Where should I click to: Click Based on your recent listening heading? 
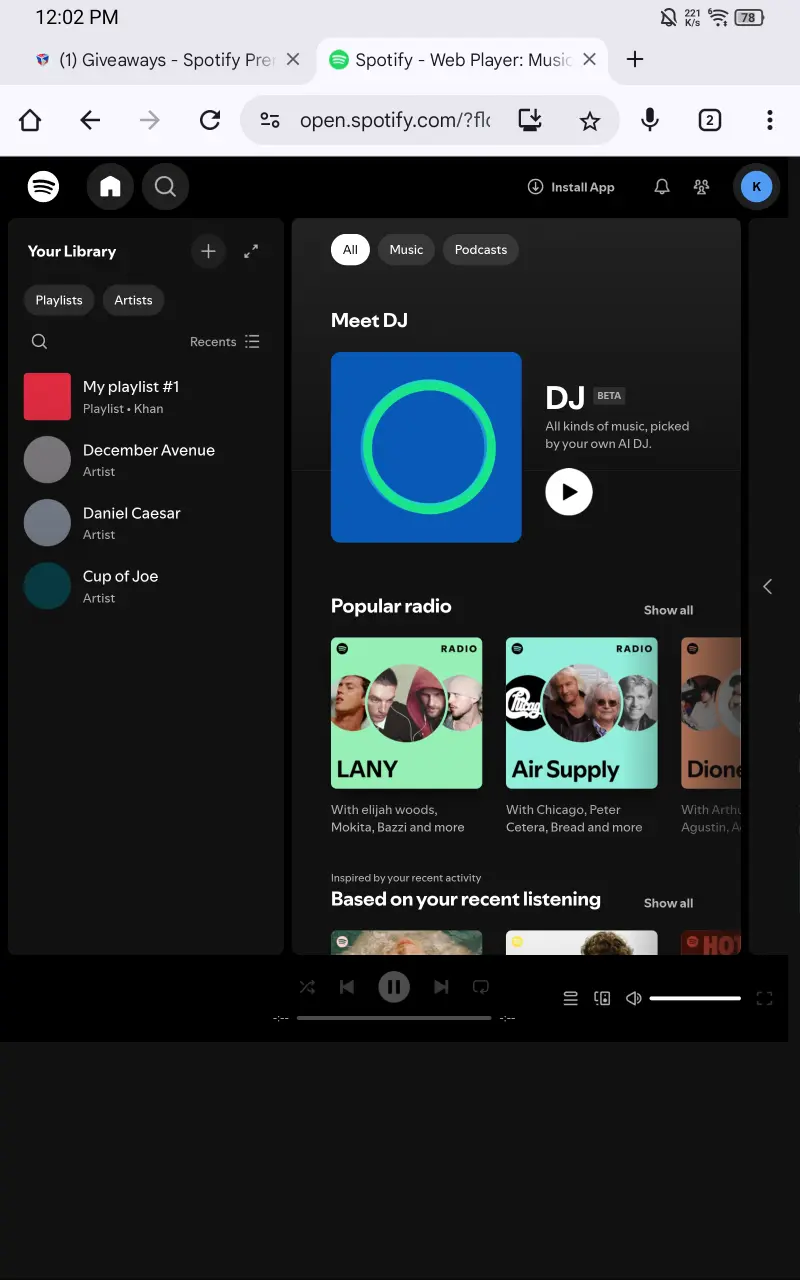coord(466,899)
